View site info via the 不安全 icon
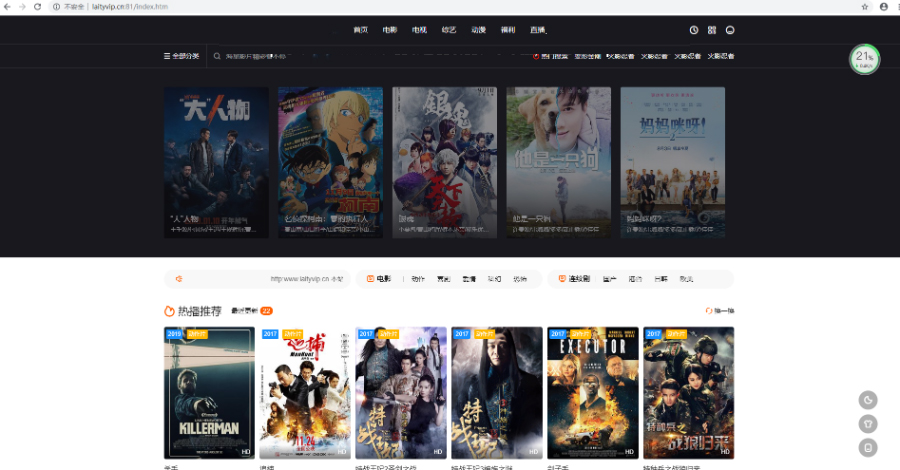900x470 pixels. 57,7
